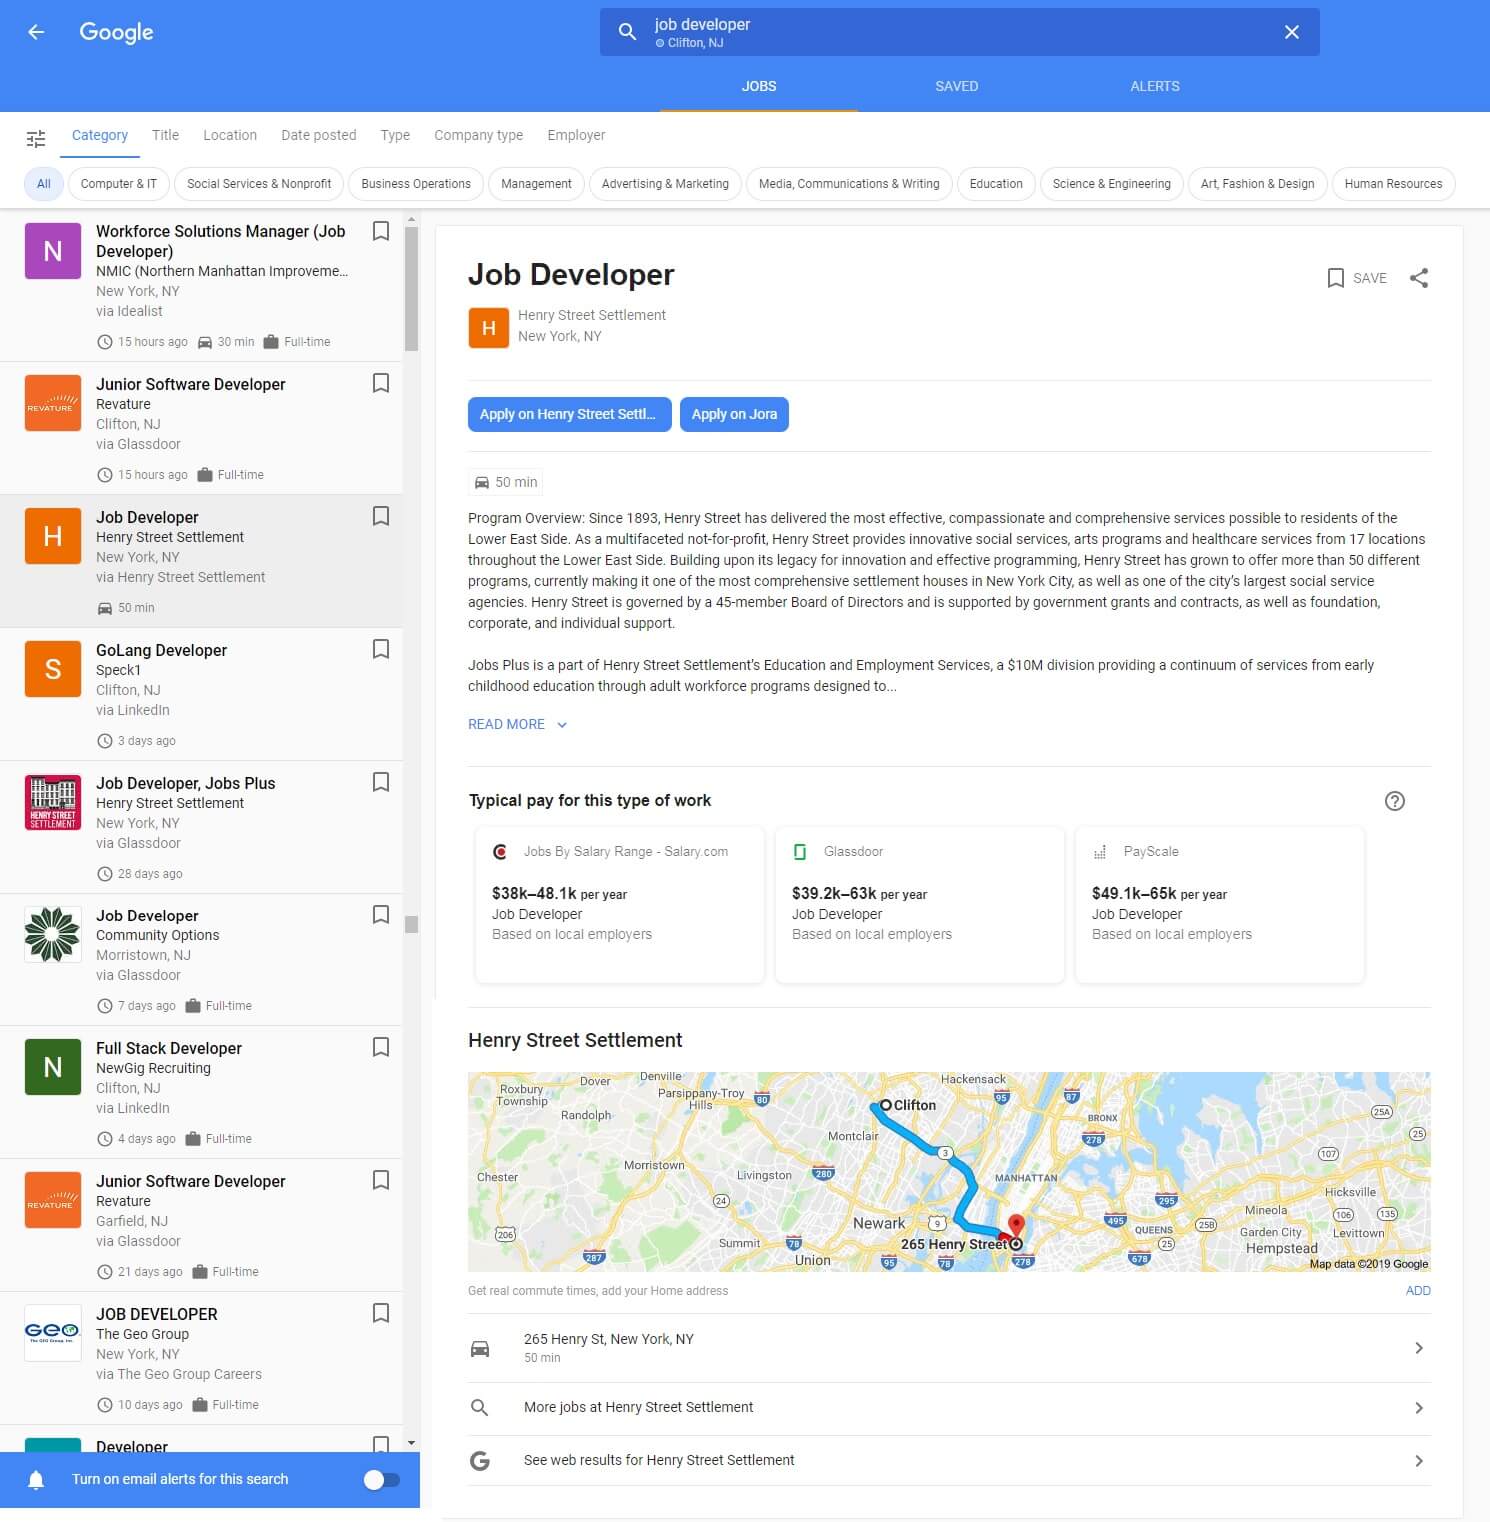
Task: Expand 265 Henry St directions chevron
Action: tap(1418, 1348)
